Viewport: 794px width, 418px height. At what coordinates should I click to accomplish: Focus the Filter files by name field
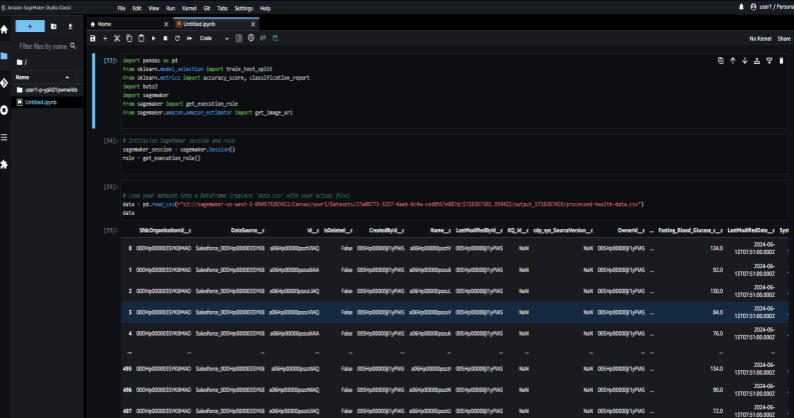coord(47,46)
